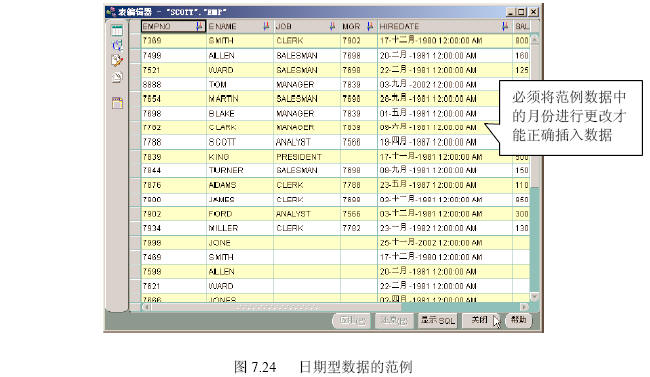Viewport: 650px width, 377px height.
Task: Click the pencil edit icon in sidebar
Action: (x=117, y=61)
